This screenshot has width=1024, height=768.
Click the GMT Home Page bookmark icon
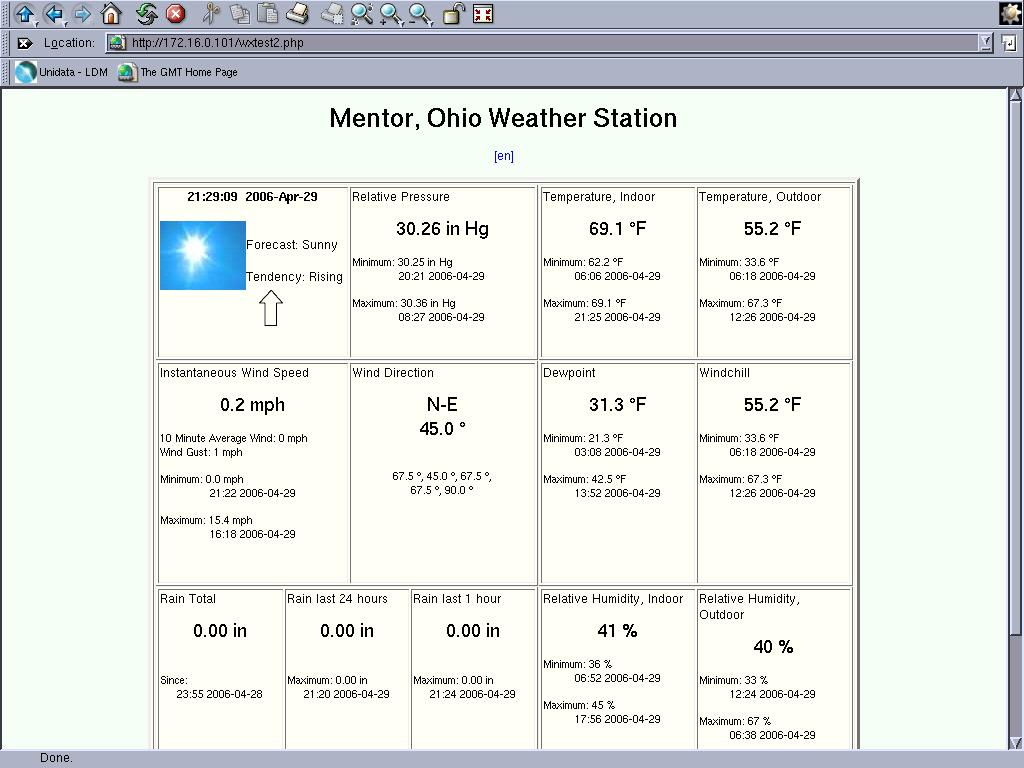click(x=128, y=72)
